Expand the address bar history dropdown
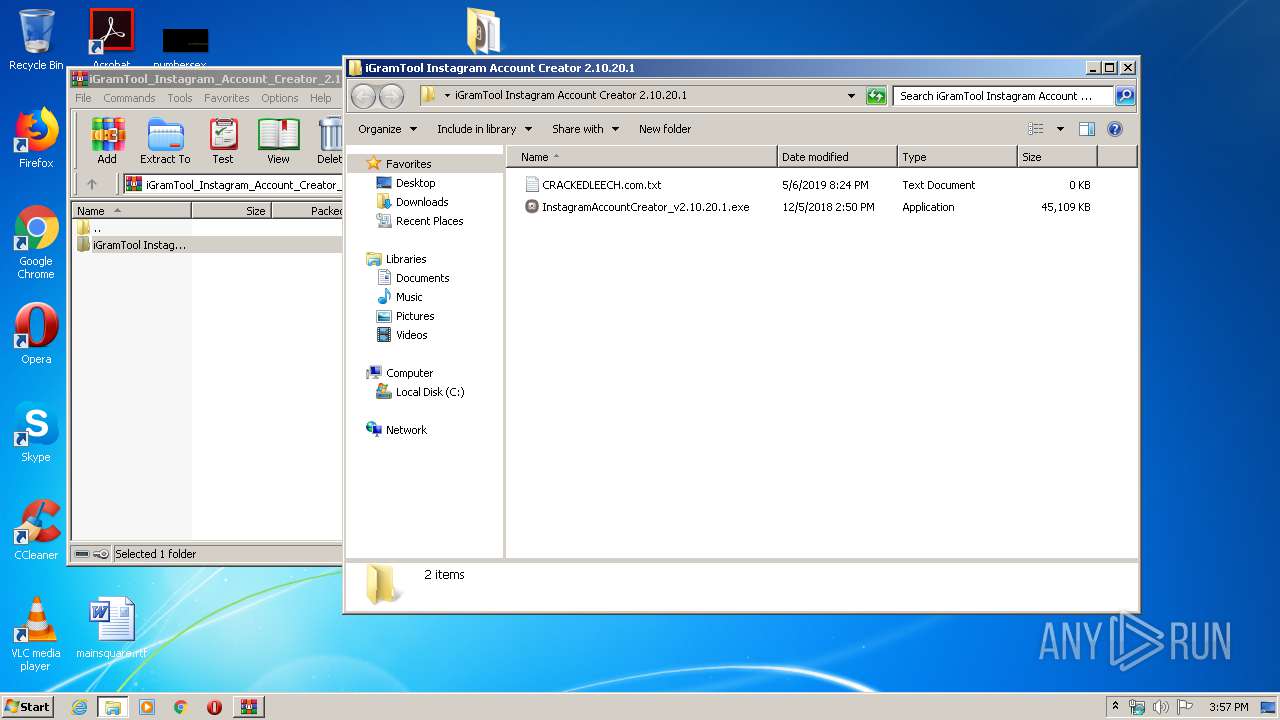Image resolution: width=1280 pixels, height=720 pixels. [851, 96]
